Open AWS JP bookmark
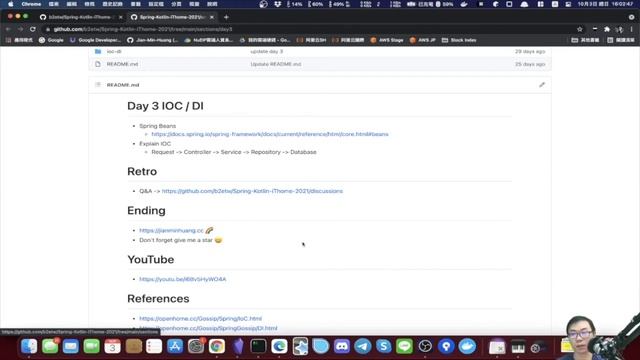 (x=422, y=40)
